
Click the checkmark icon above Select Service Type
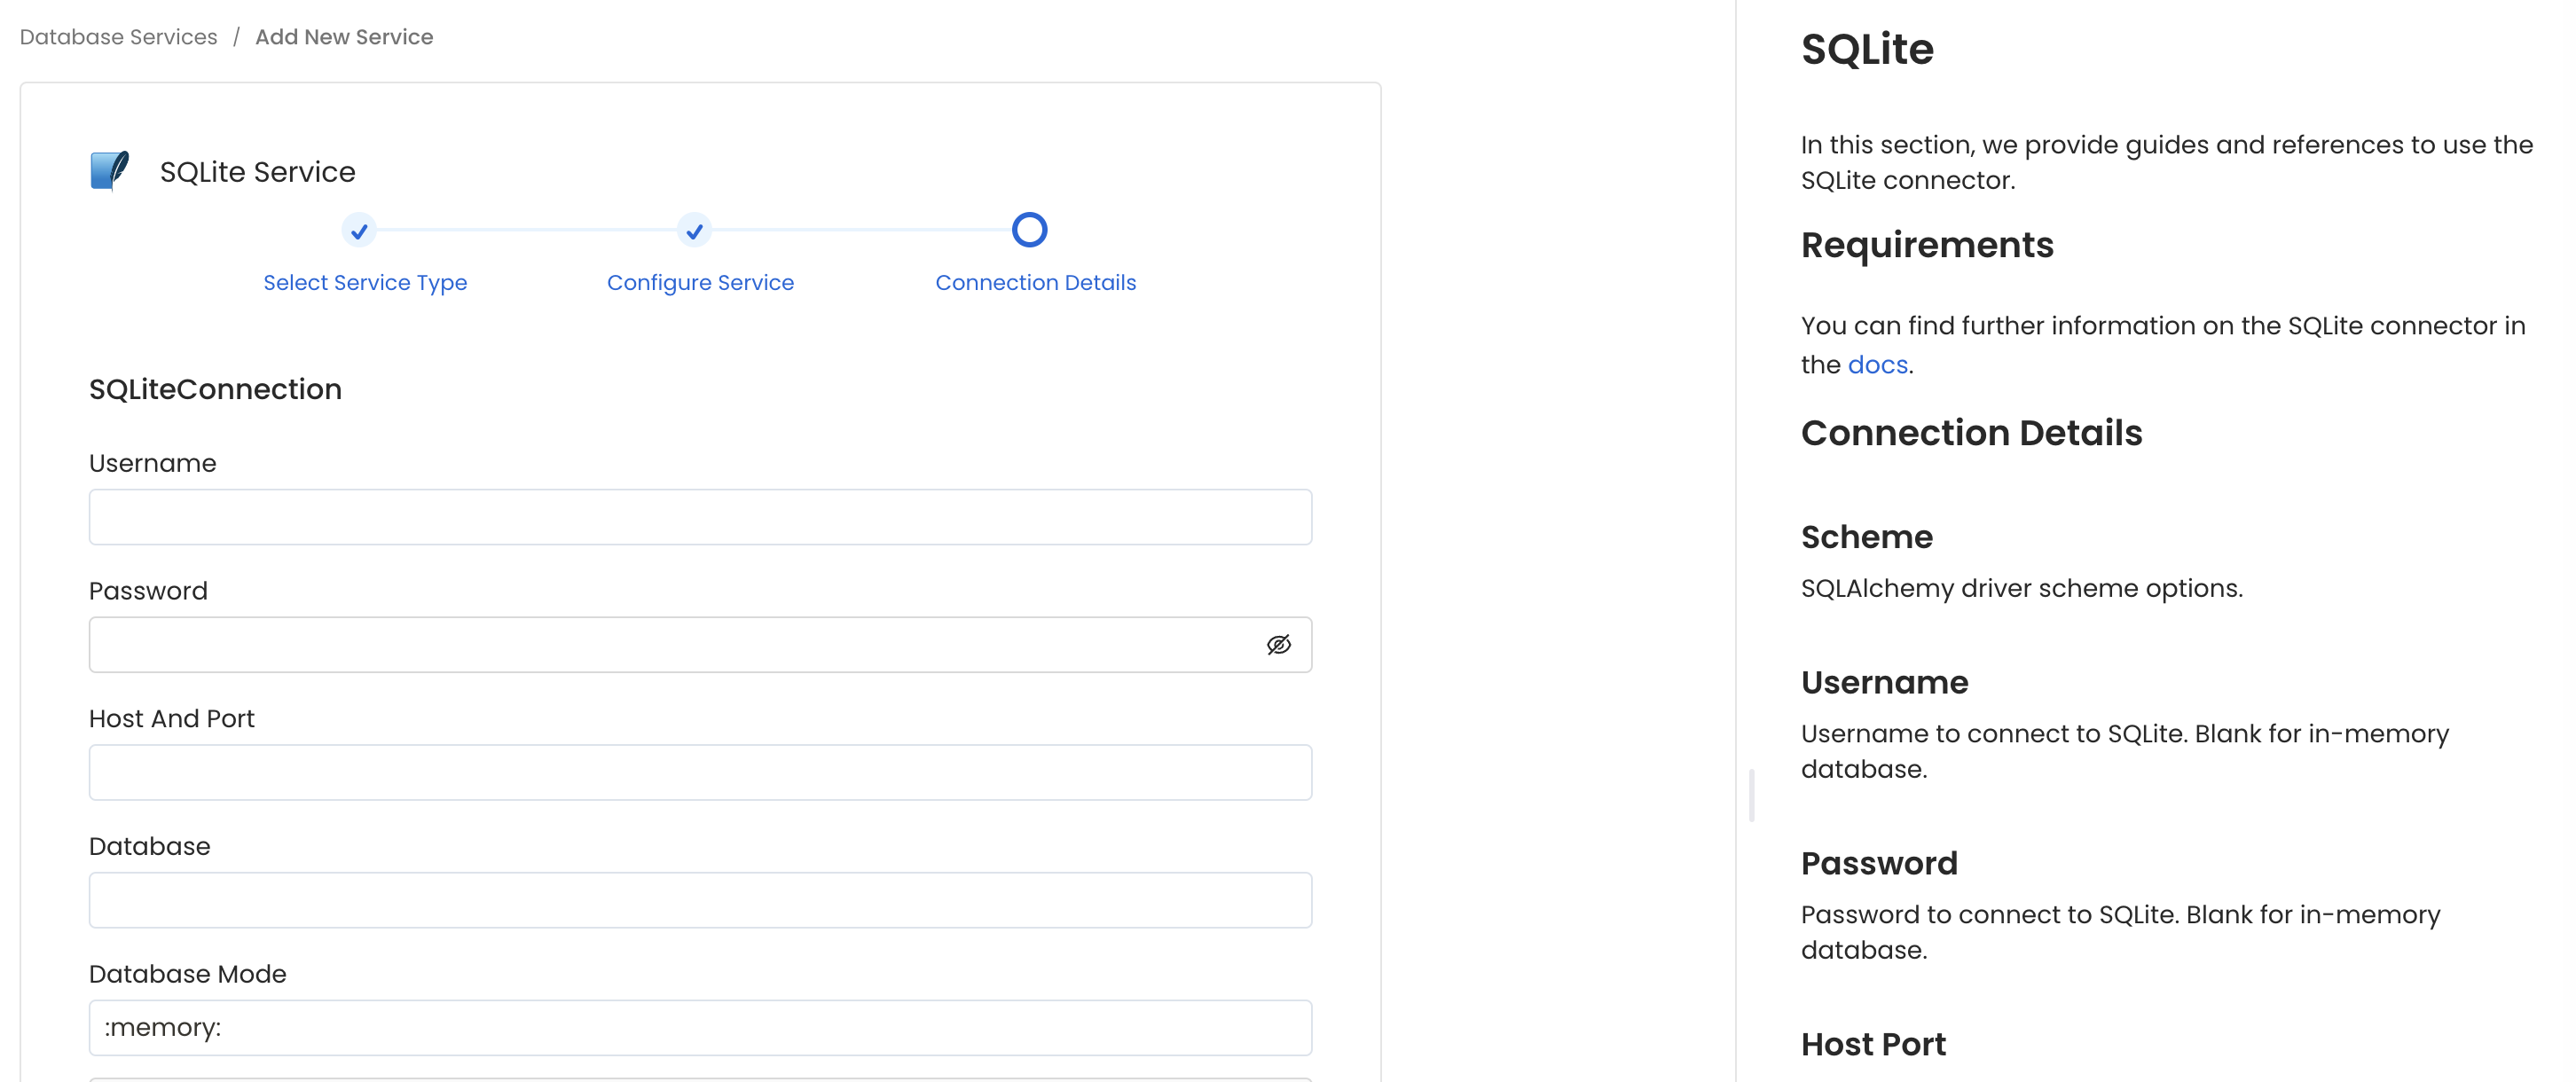[x=359, y=231]
